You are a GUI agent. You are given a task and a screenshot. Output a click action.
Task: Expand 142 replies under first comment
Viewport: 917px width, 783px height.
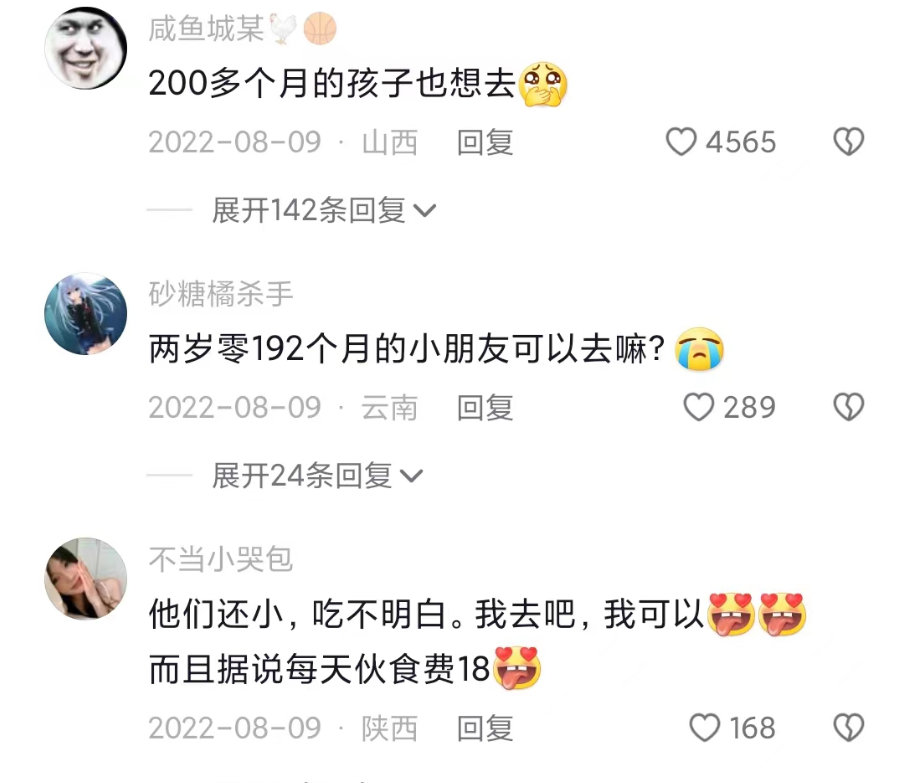tap(323, 211)
